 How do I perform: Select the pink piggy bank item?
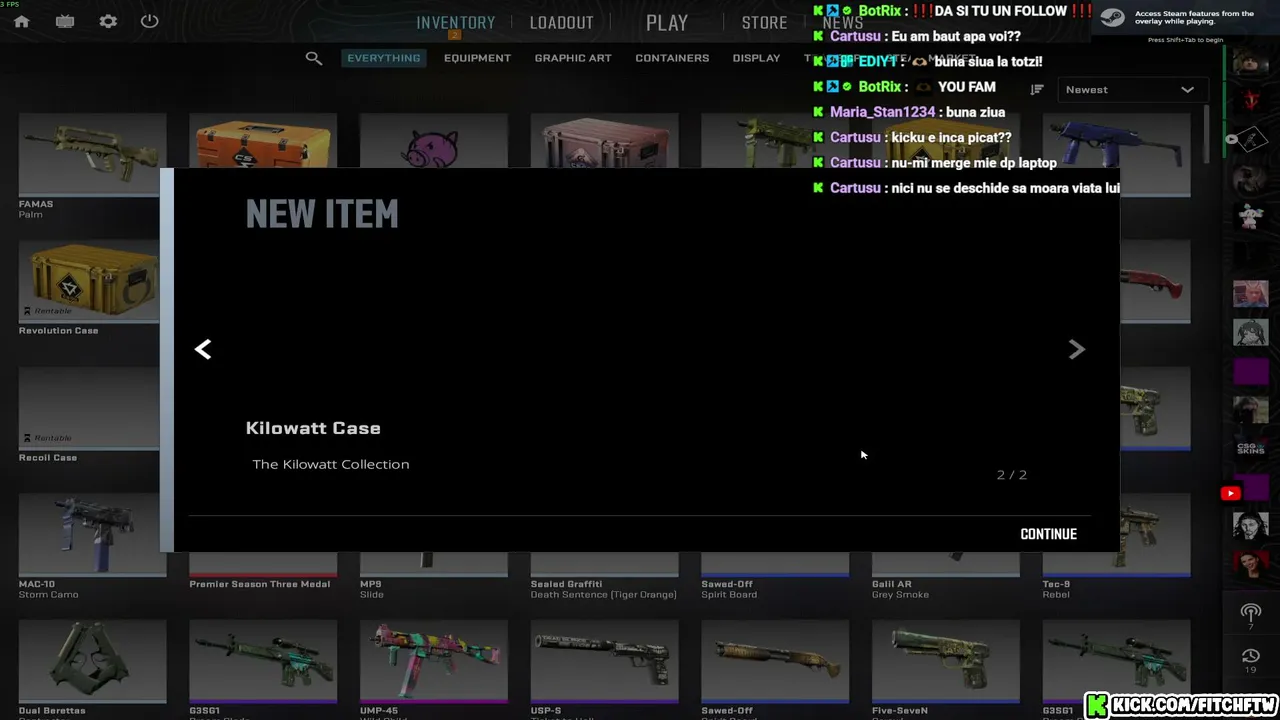(x=434, y=142)
